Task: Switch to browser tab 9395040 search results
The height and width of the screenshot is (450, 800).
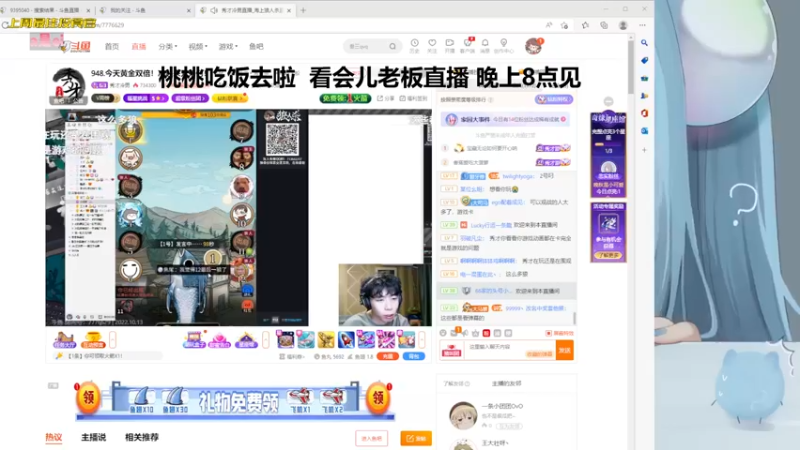Action: 46,10
